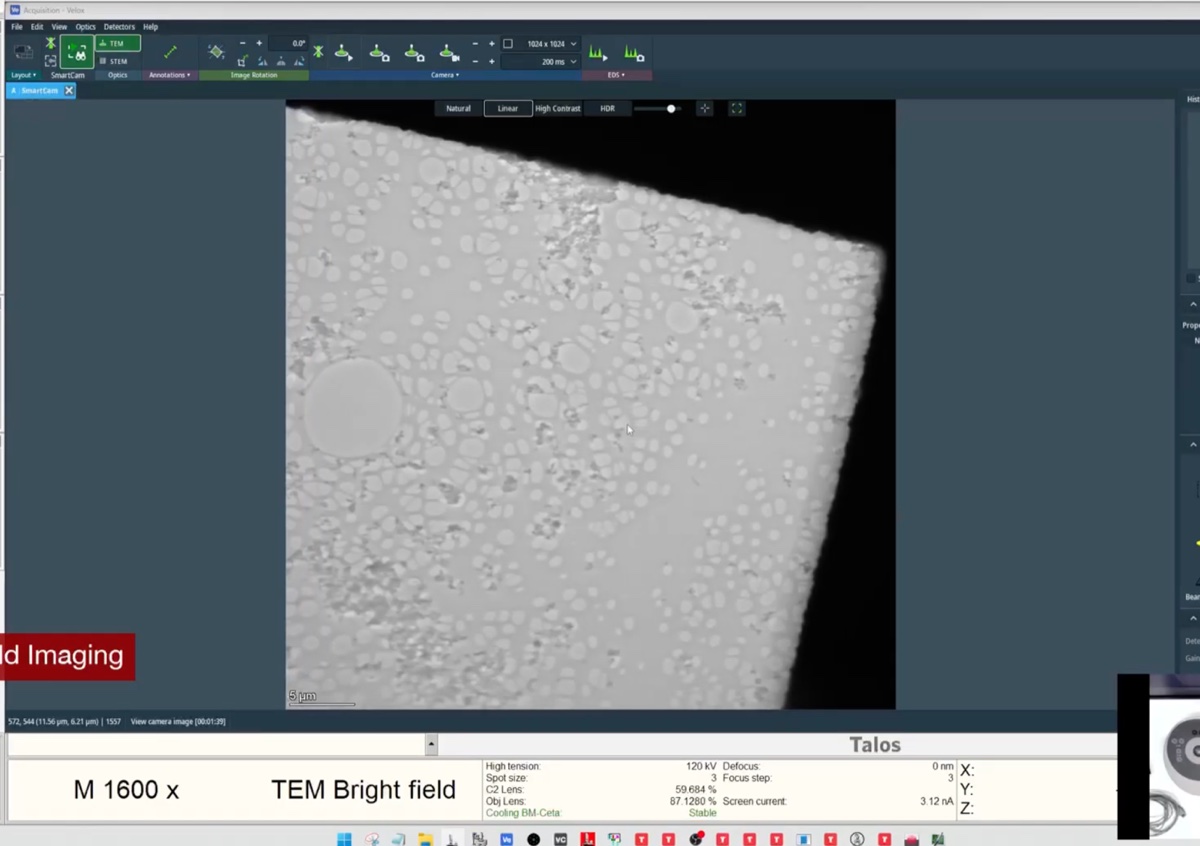Click the C2 Lens 59.684 % value
The width and height of the screenshot is (1200, 846).
695,789
